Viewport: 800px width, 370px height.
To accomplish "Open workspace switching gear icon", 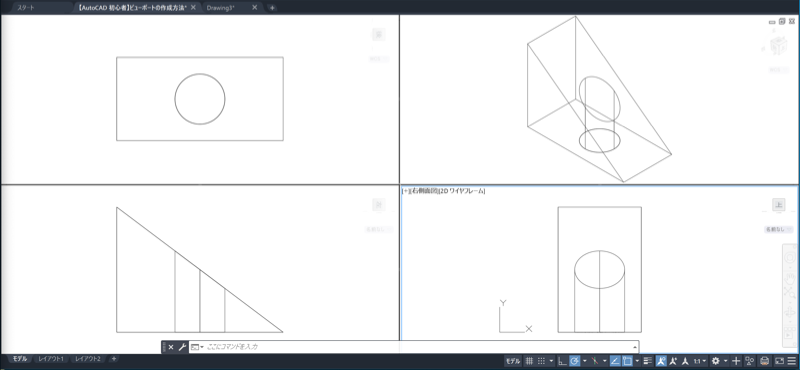I will tap(716, 361).
